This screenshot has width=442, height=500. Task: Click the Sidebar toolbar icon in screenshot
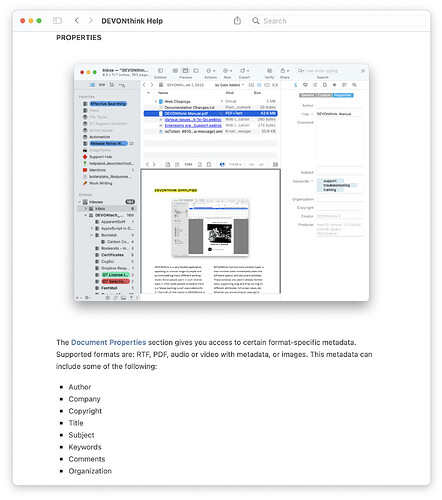[160, 71]
